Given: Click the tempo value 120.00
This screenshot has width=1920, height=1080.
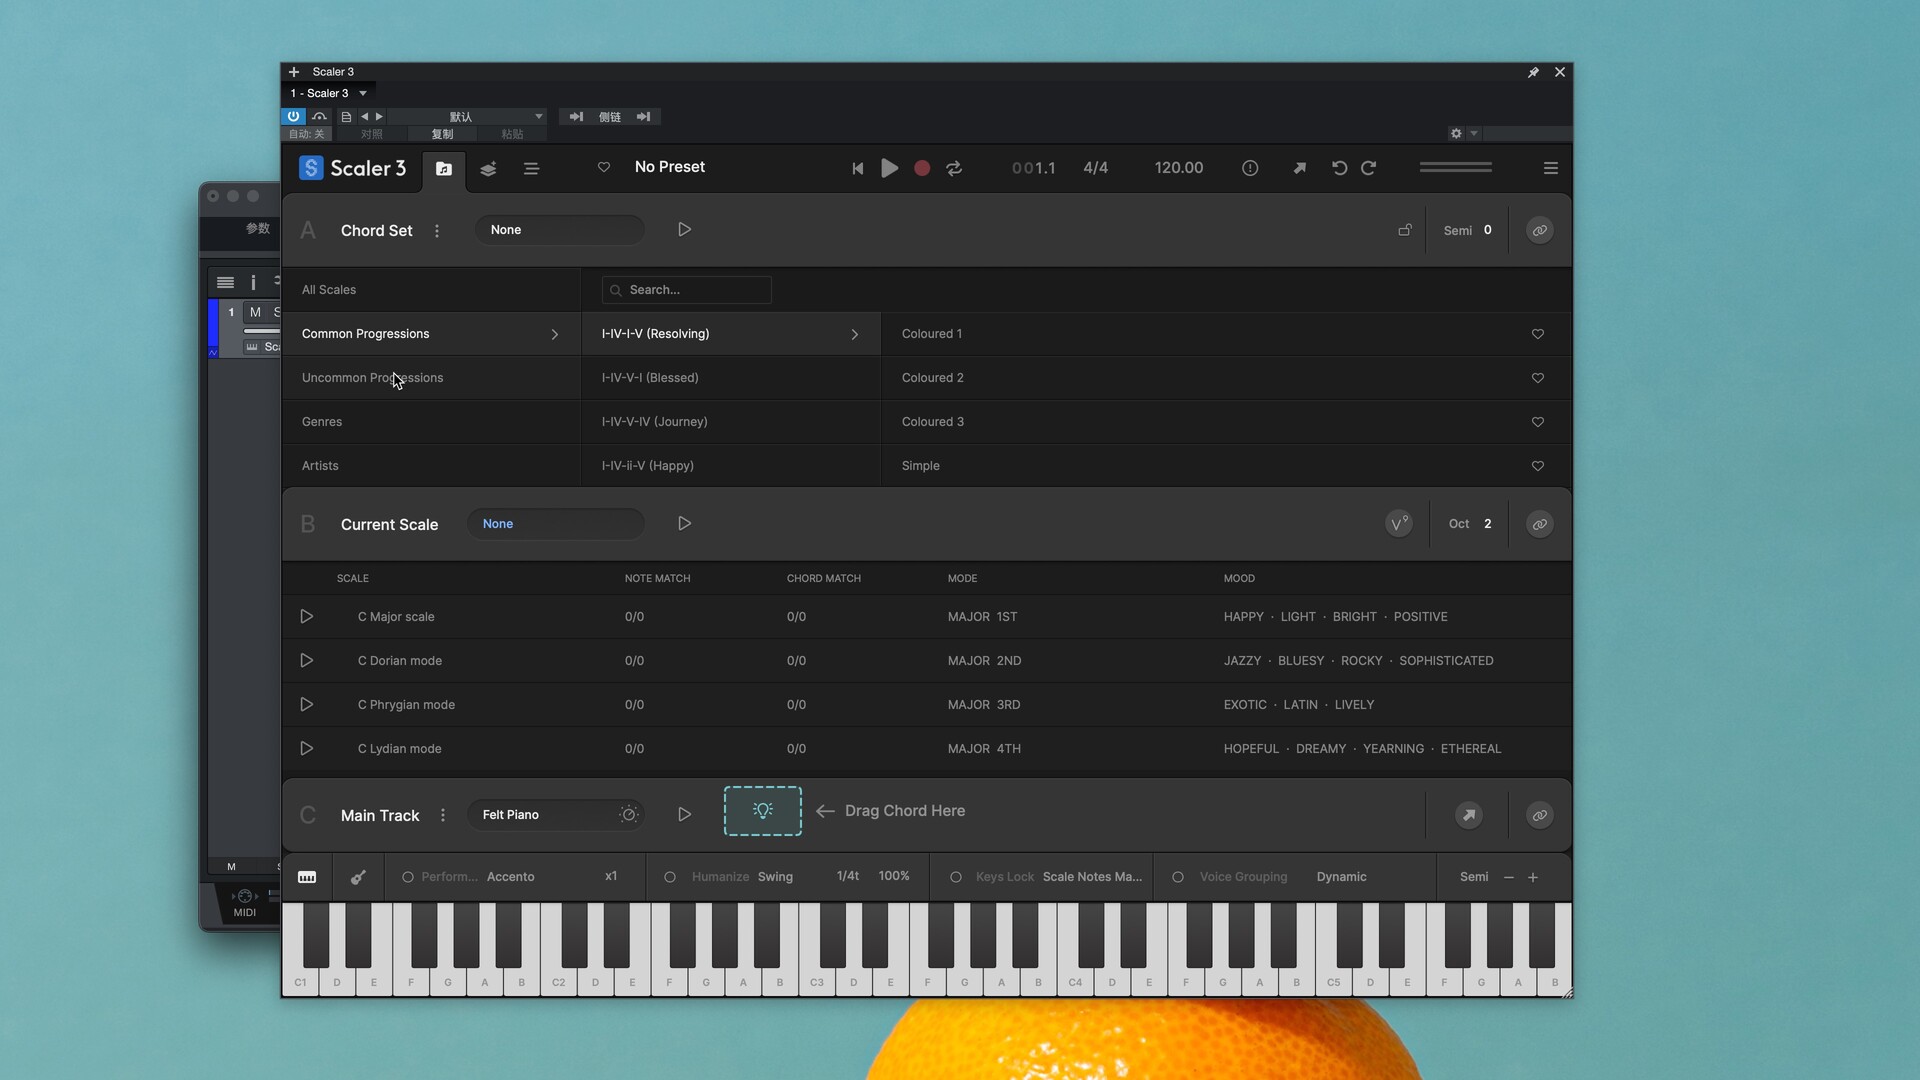Looking at the screenshot, I should (x=1179, y=168).
